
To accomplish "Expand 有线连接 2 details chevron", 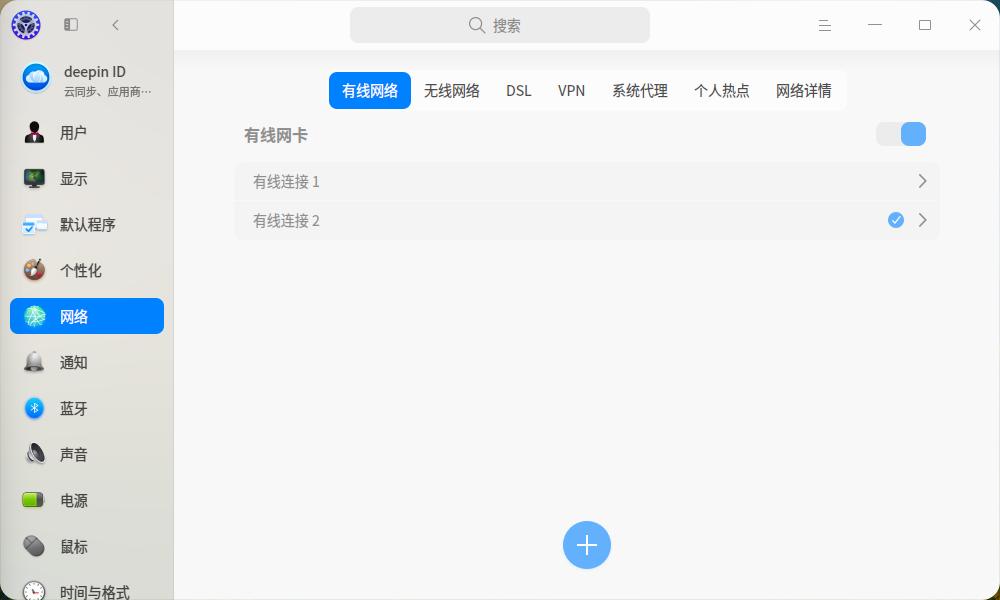I will click(x=922, y=220).
